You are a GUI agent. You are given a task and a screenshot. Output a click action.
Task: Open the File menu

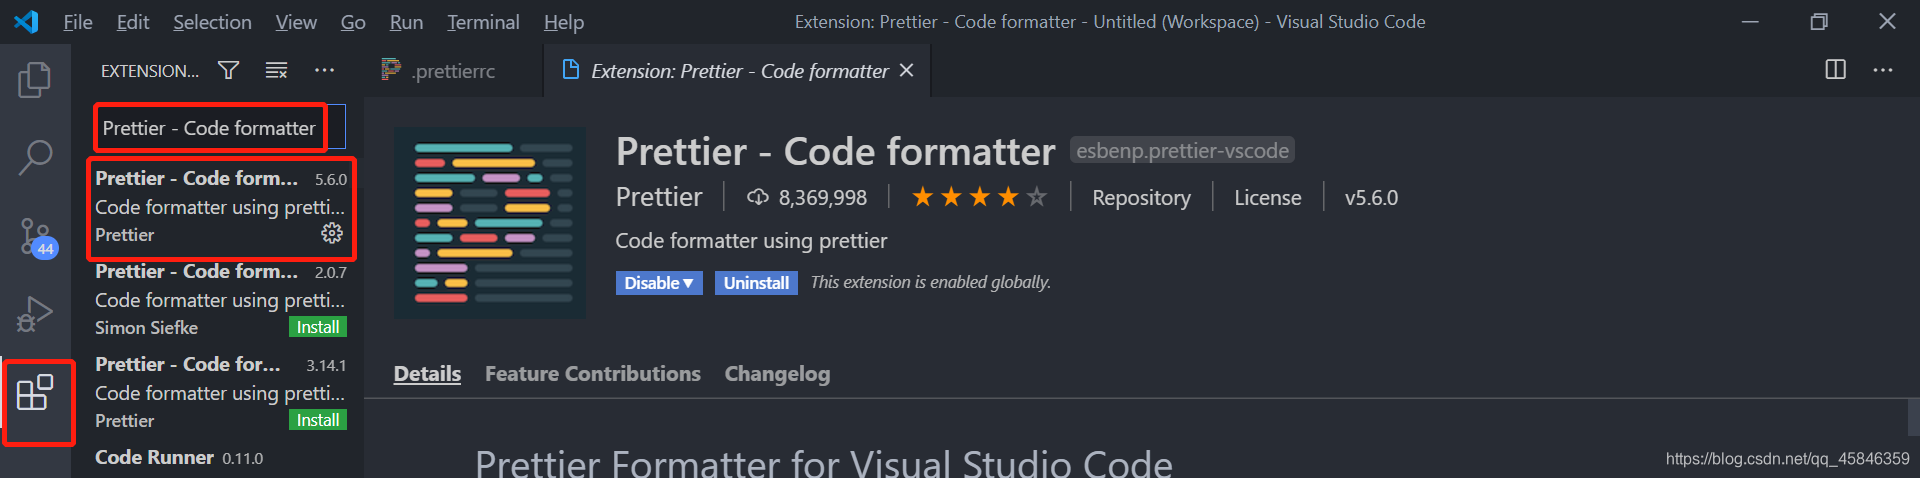click(x=77, y=22)
